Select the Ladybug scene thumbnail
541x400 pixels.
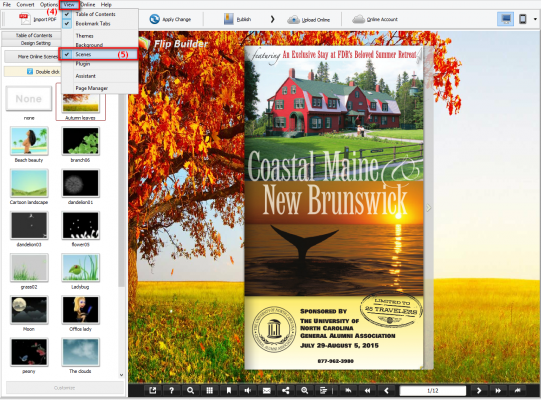(x=80, y=267)
